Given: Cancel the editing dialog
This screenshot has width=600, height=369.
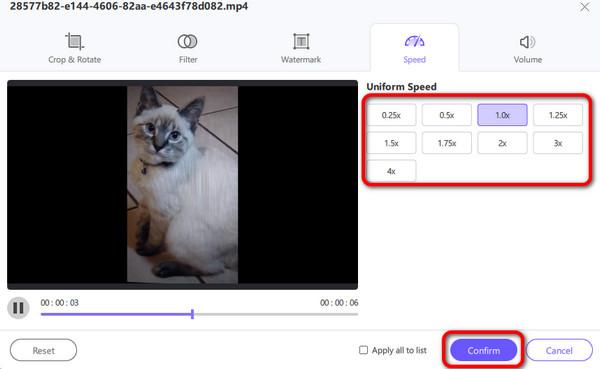Looking at the screenshot, I should point(559,350).
